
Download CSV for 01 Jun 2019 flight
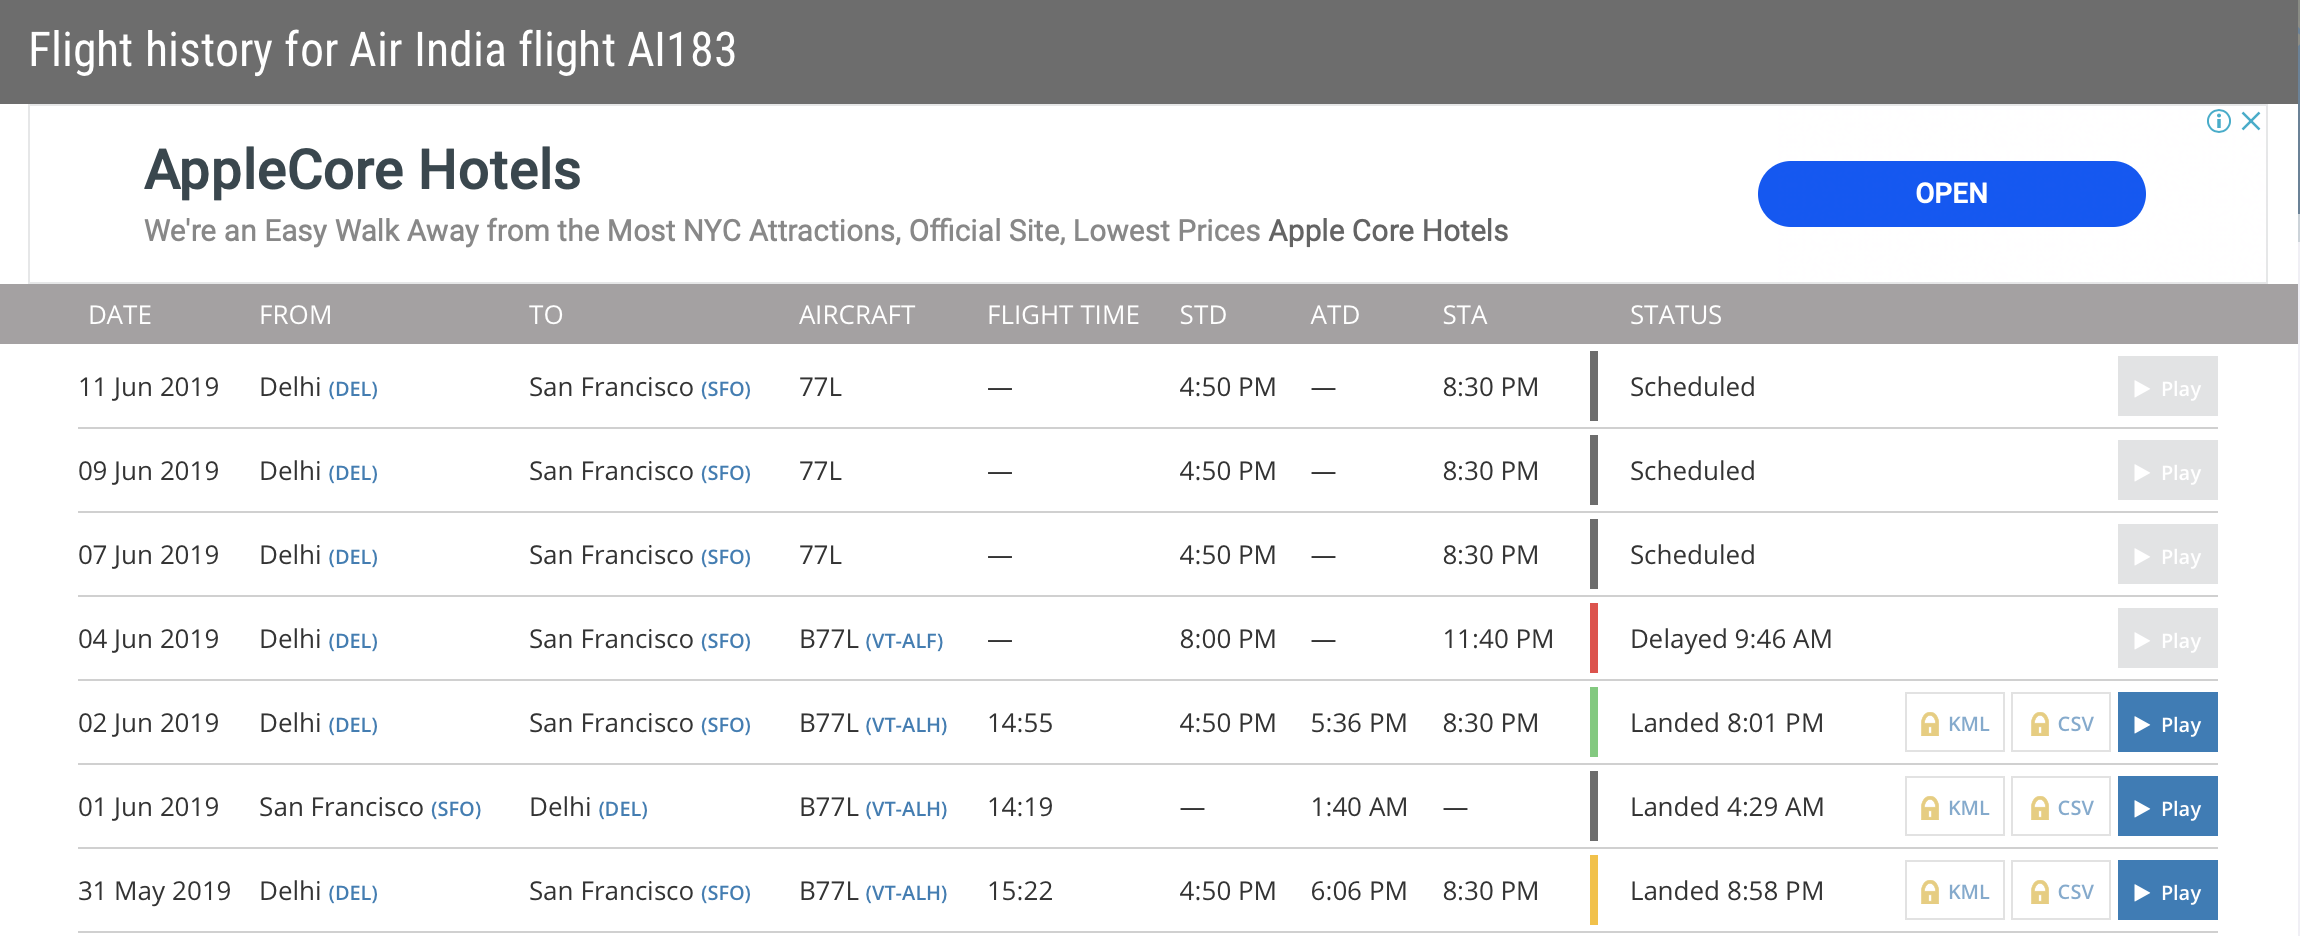[2060, 807]
